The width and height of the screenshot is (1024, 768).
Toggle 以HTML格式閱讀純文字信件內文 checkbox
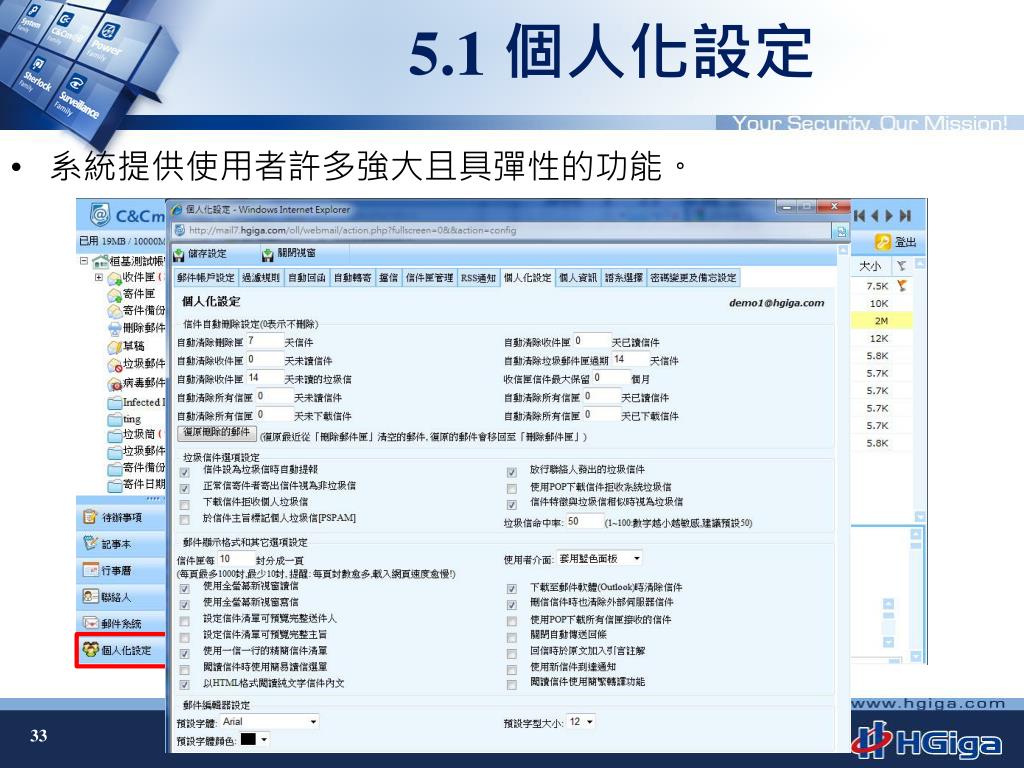[x=185, y=685]
